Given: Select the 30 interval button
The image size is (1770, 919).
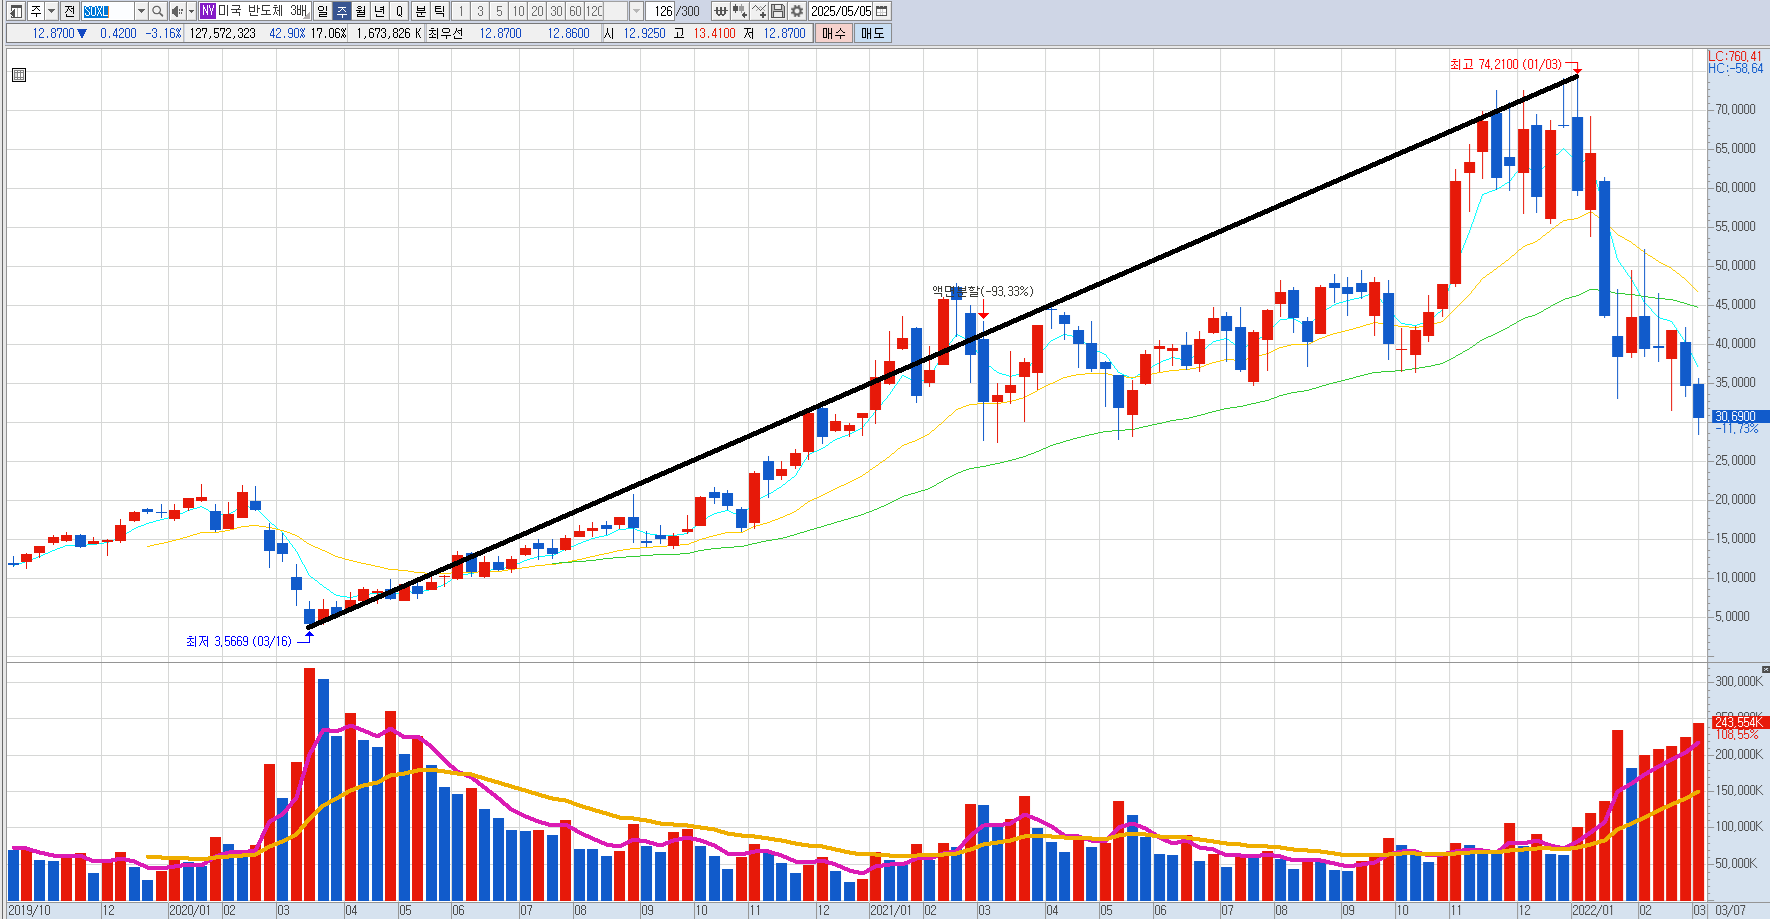Looking at the screenshot, I should tap(556, 11).
